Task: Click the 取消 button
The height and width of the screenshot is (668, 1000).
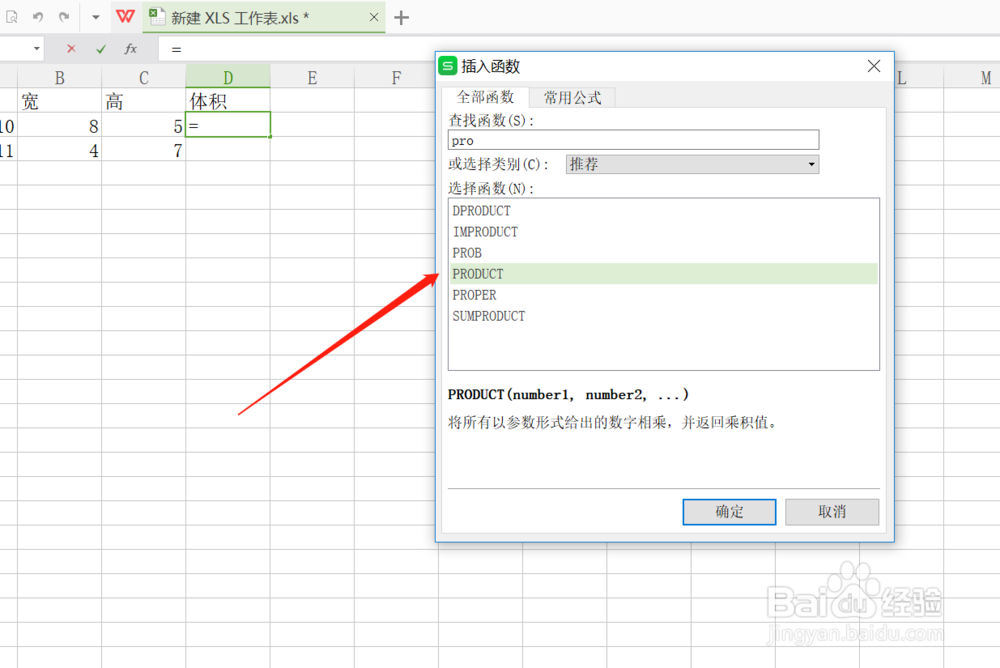Action: coord(832,512)
